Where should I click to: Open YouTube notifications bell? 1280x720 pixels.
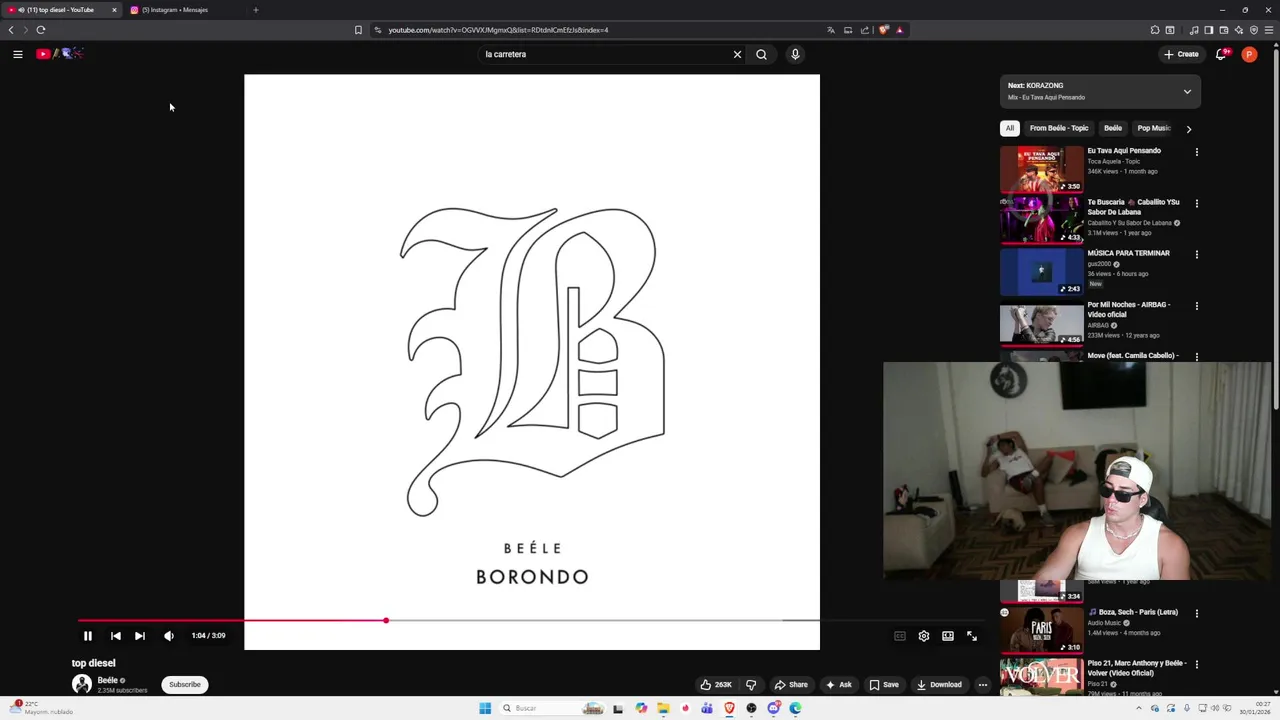1221,54
